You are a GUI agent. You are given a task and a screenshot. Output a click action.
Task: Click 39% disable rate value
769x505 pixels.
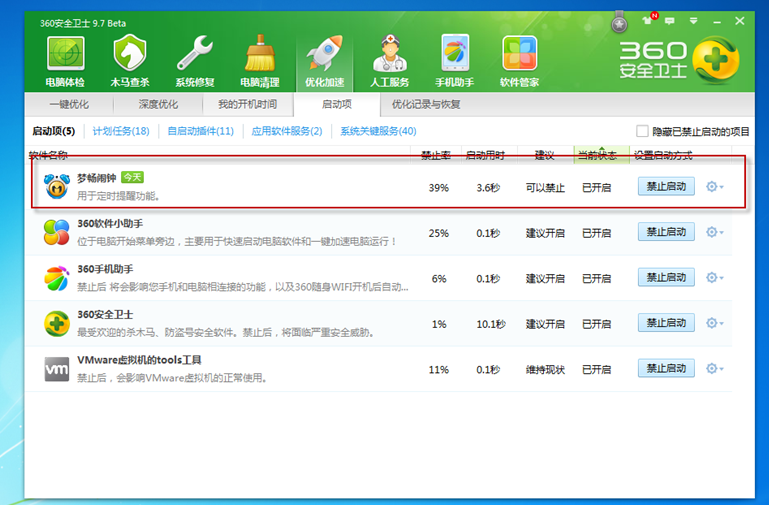pyautogui.click(x=438, y=188)
